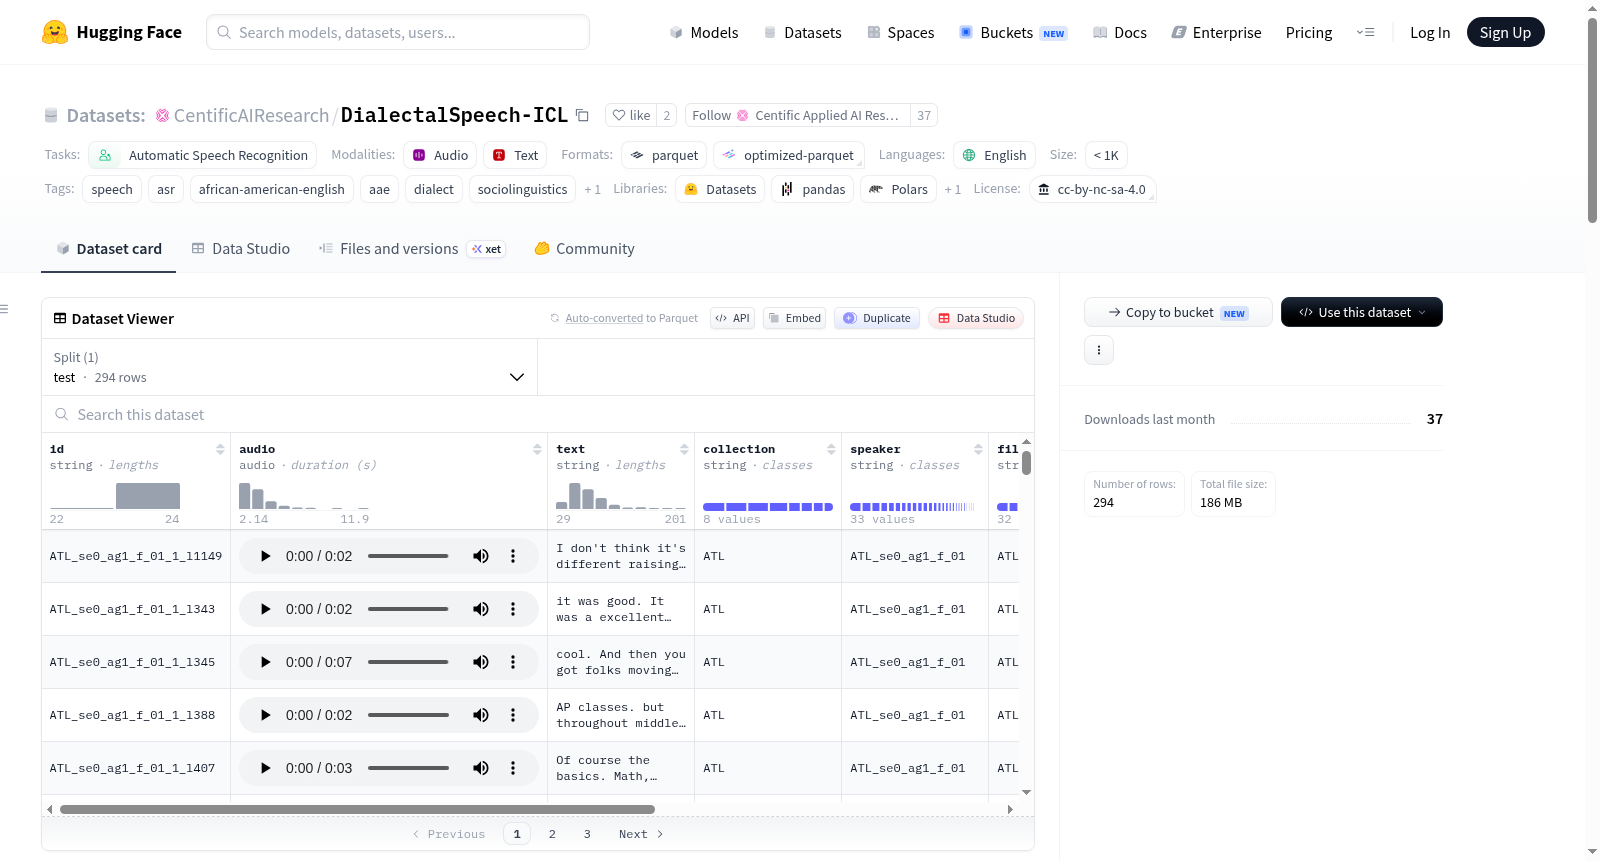The height and width of the screenshot is (861, 1600).
Task: Click the API button in Dataset Viewer
Action: pyautogui.click(x=732, y=318)
